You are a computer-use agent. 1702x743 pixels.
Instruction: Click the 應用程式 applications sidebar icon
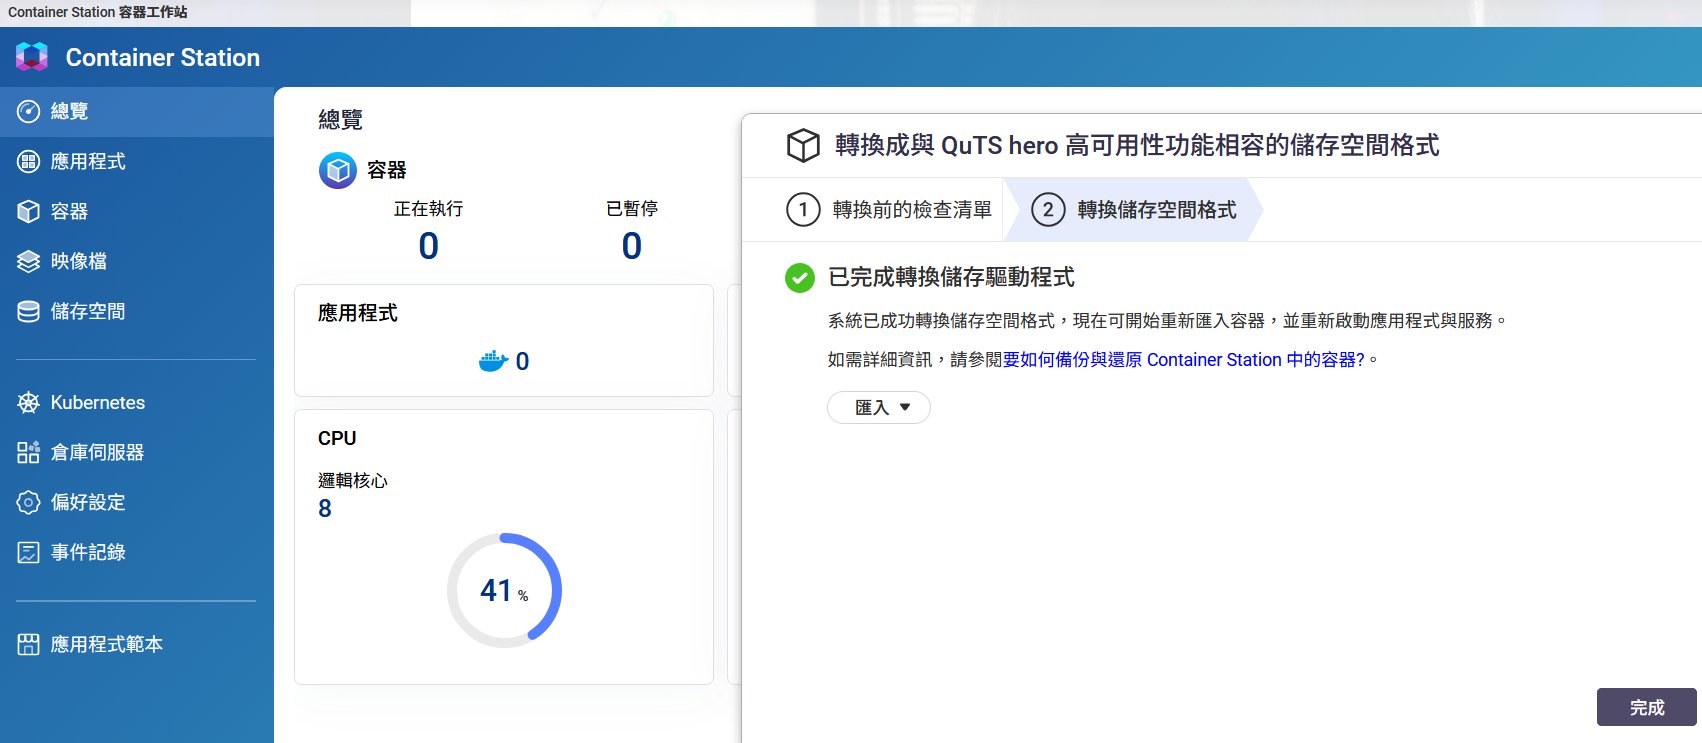pyautogui.click(x=29, y=161)
